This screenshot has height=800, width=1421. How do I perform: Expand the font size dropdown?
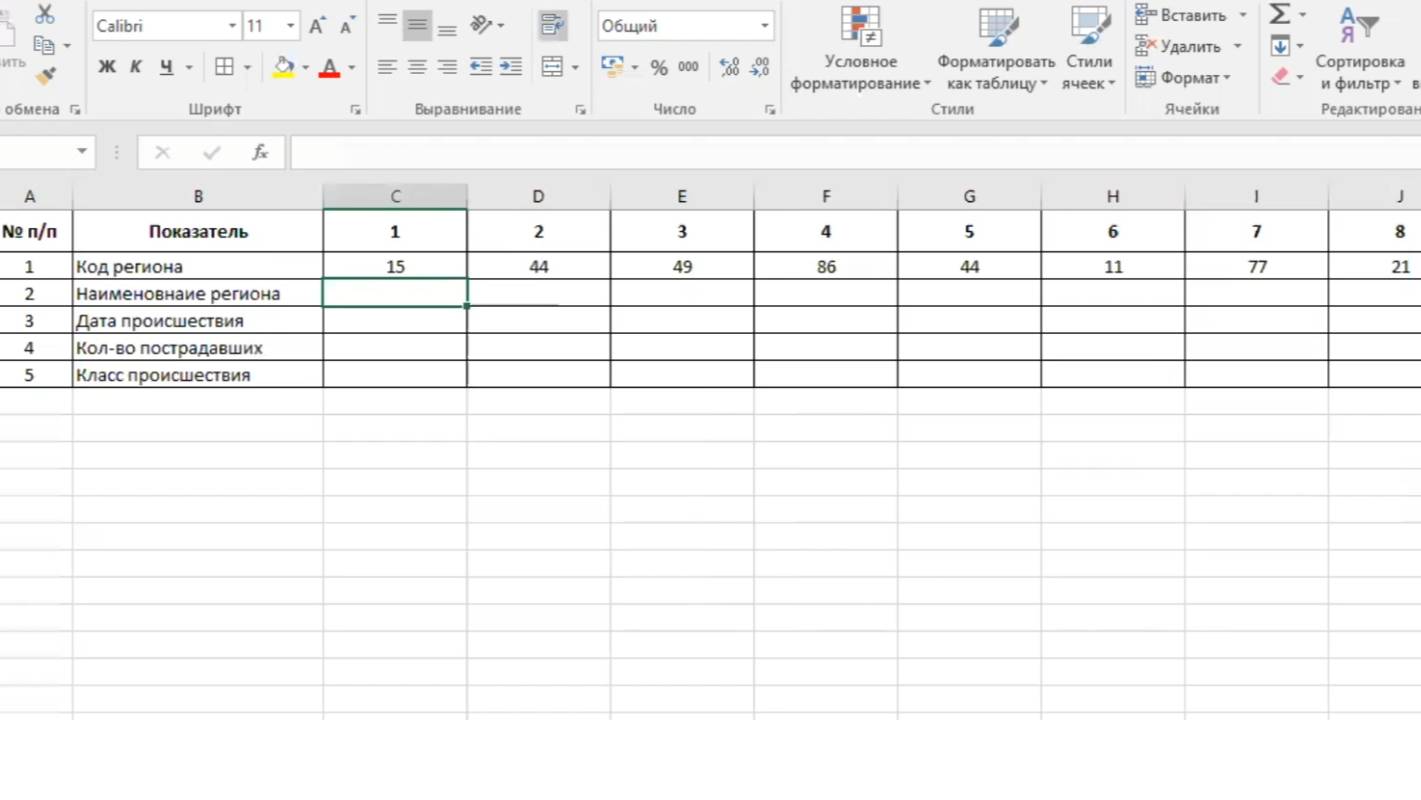pyautogui.click(x=290, y=26)
